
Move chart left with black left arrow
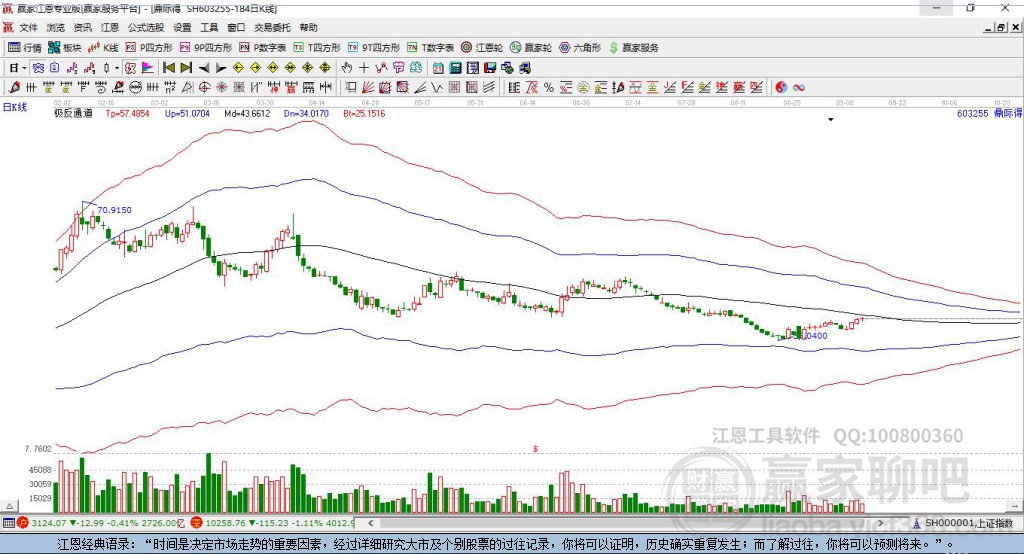(204, 68)
